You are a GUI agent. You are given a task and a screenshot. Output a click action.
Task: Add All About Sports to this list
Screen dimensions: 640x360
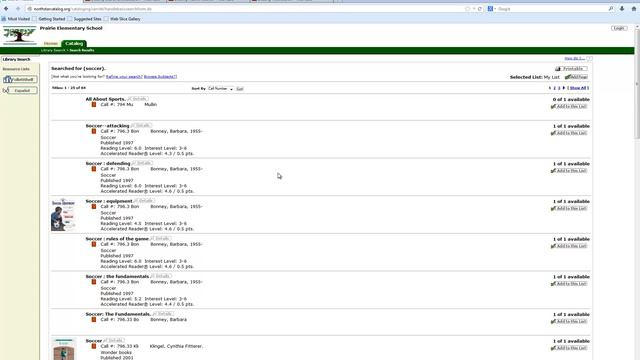coord(569,107)
